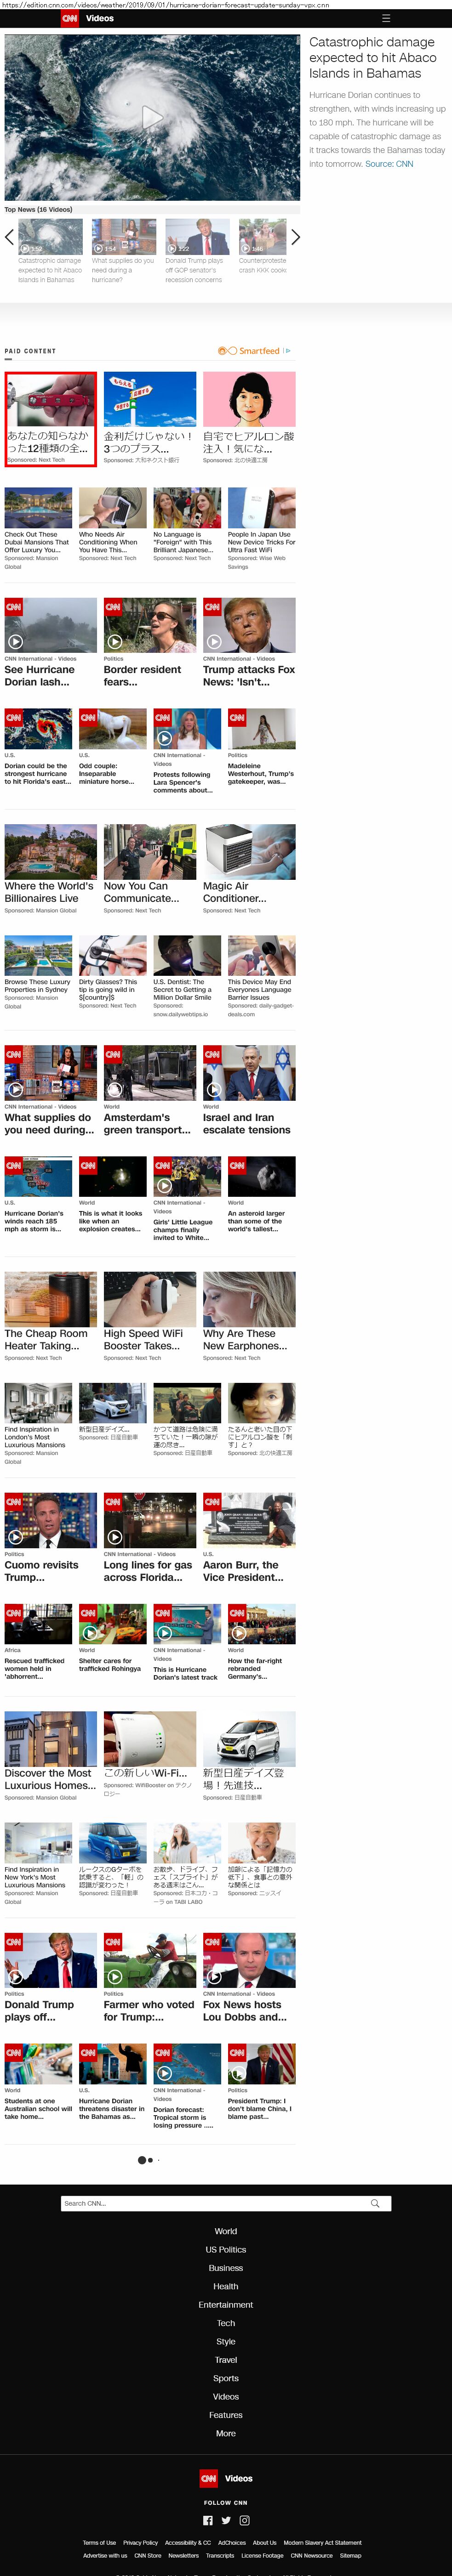This screenshot has width=452, height=2576.
Task: Open the hamburger menu in the header
Action: coord(385,18)
